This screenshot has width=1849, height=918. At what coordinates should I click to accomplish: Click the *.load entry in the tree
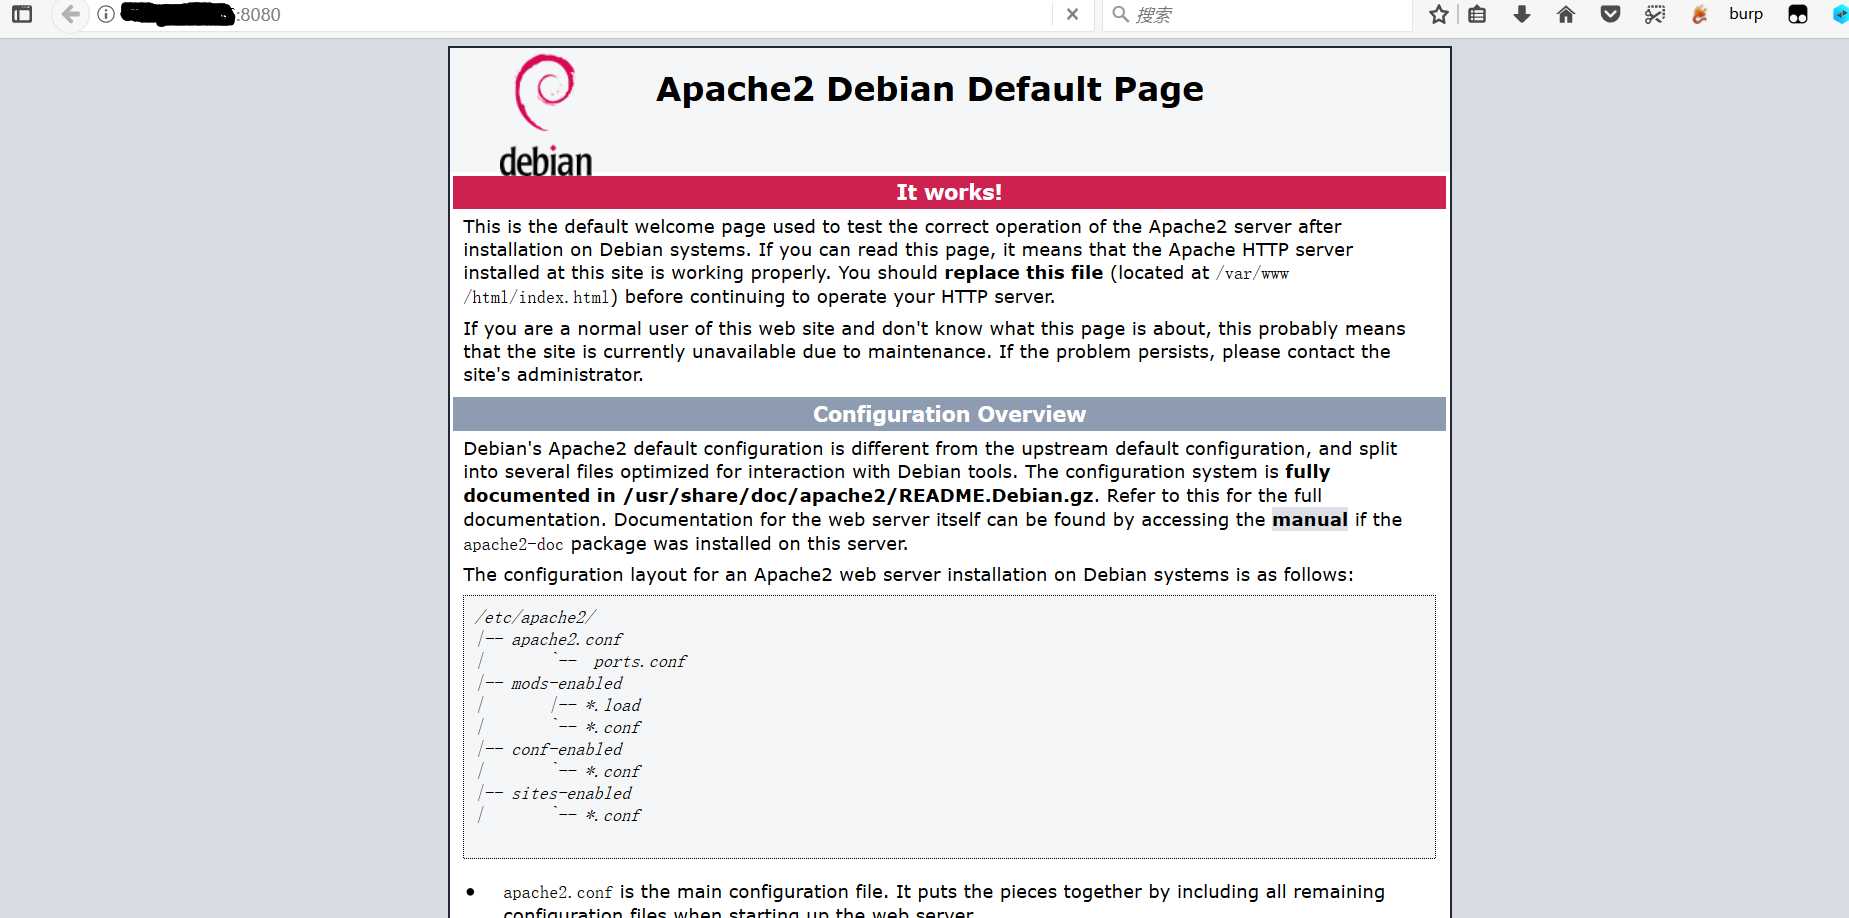point(613,706)
